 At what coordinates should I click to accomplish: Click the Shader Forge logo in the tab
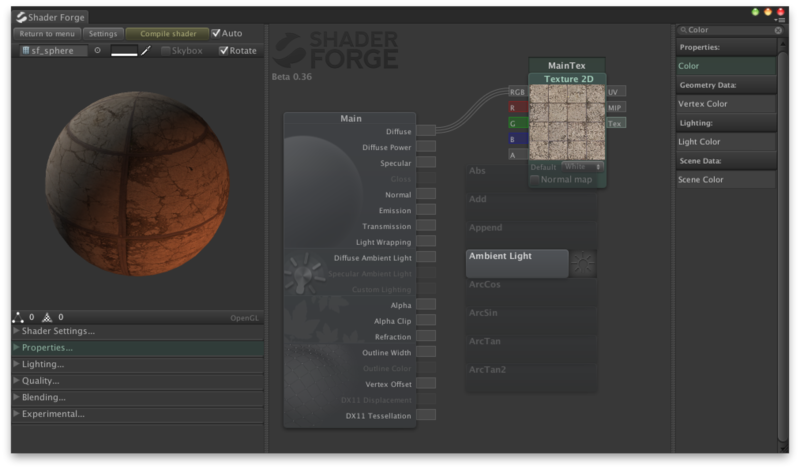tap(21, 17)
